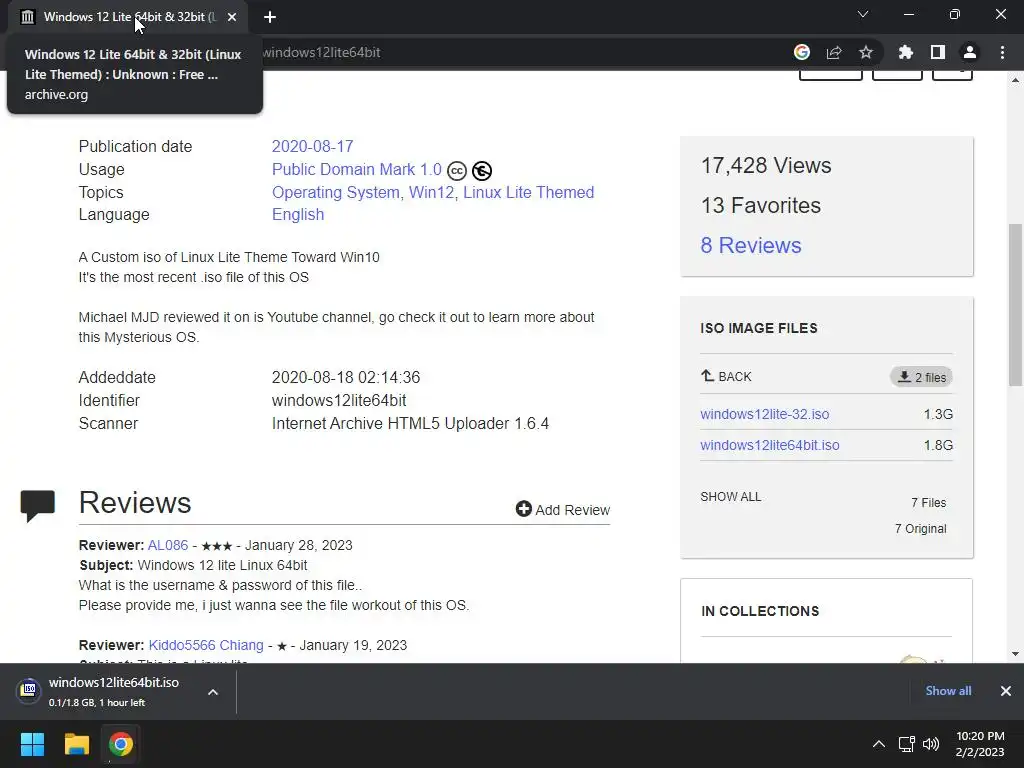Open the English language link

(298, 214)
